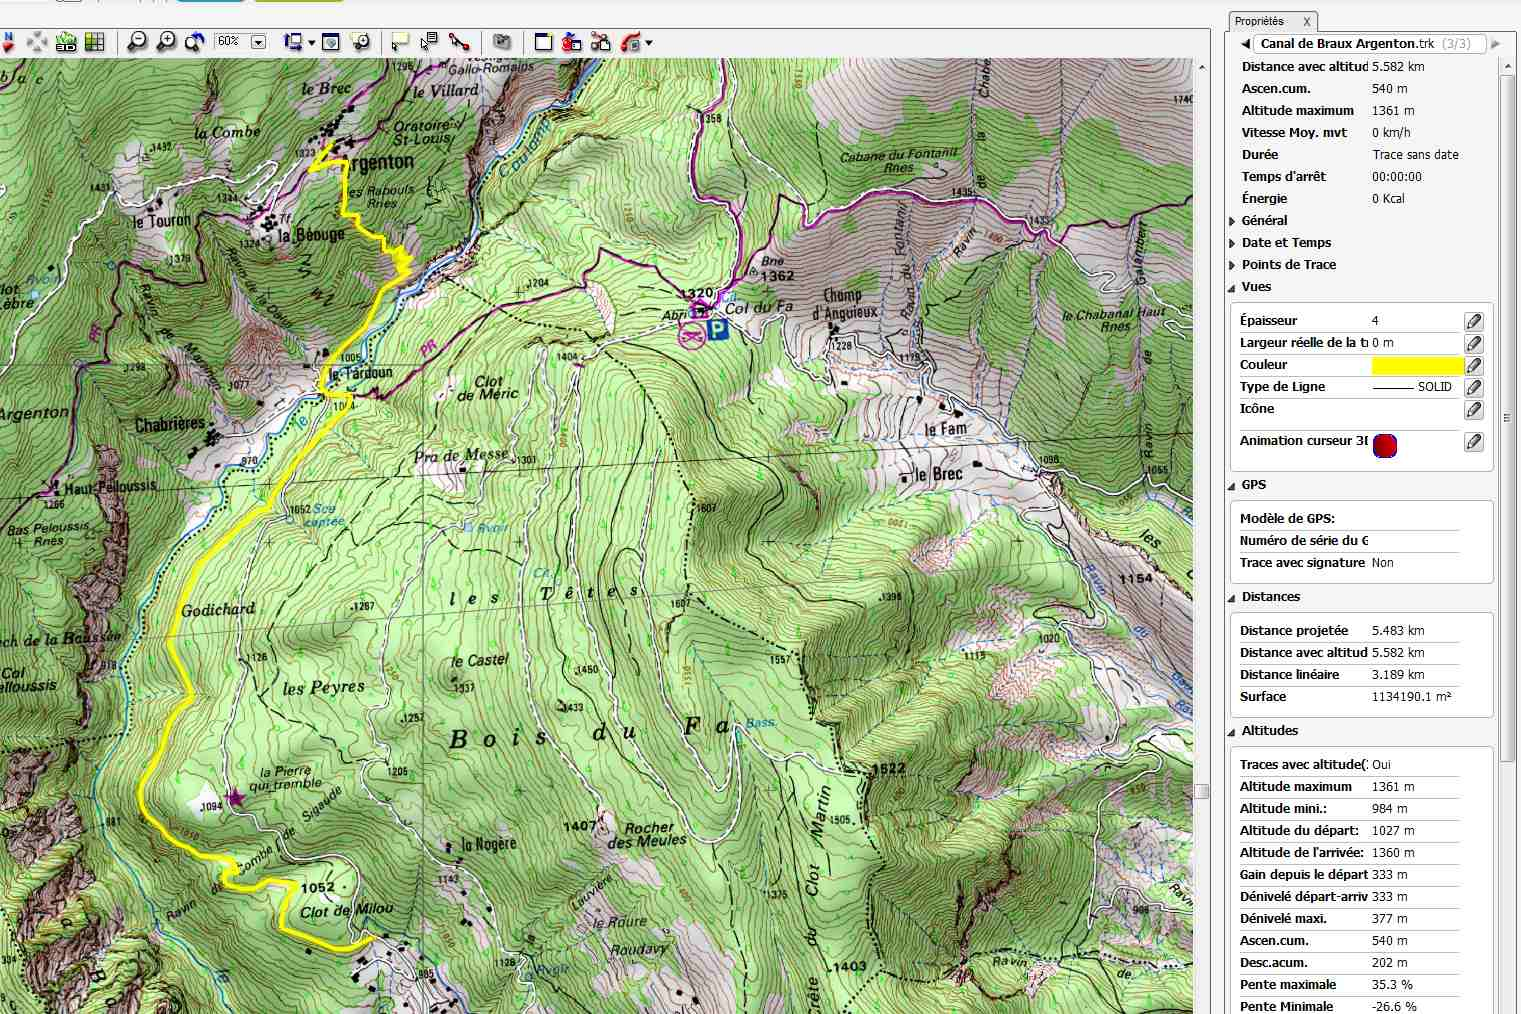1521x1014 pixels.
Task: Click pencil icon to edit Épaisseur
Action: (1473, 321)
